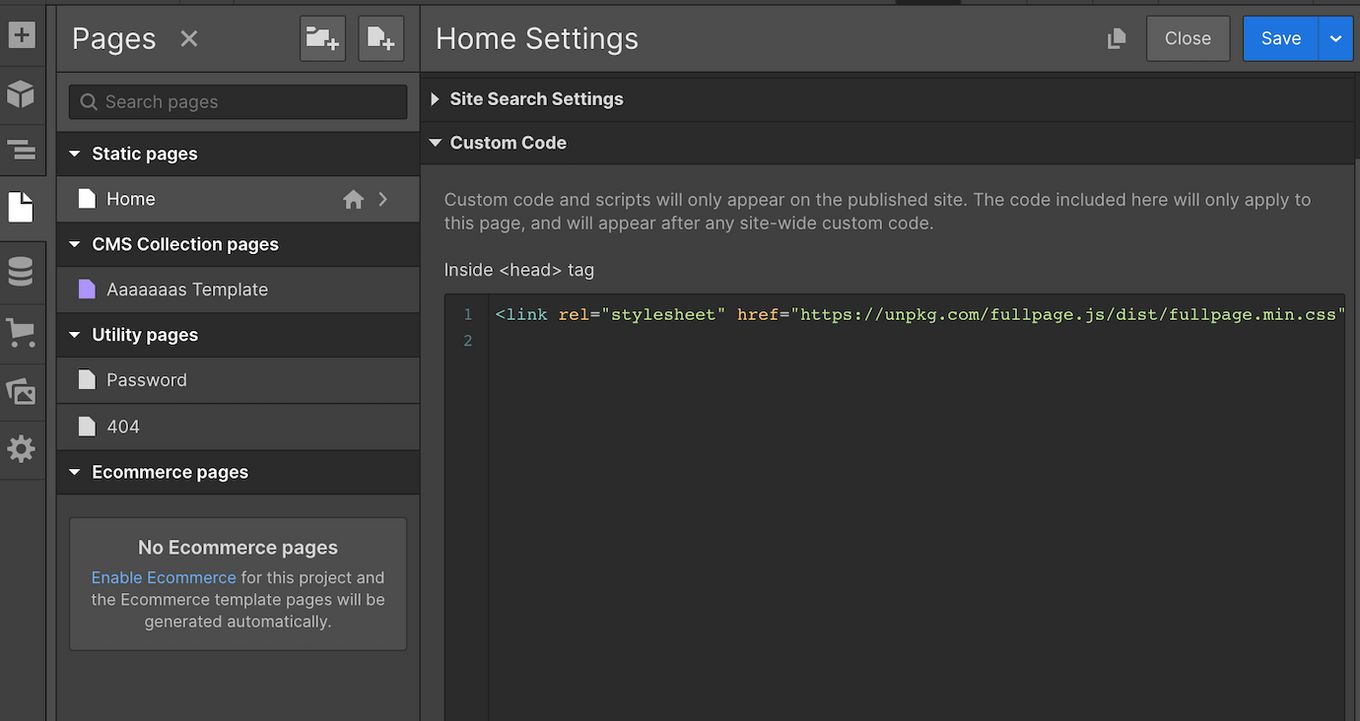The width and height of the screenshot is (1360, 721).
Task: Click the Aaaaaaas Template purple page icon
Action: point(87,290)
